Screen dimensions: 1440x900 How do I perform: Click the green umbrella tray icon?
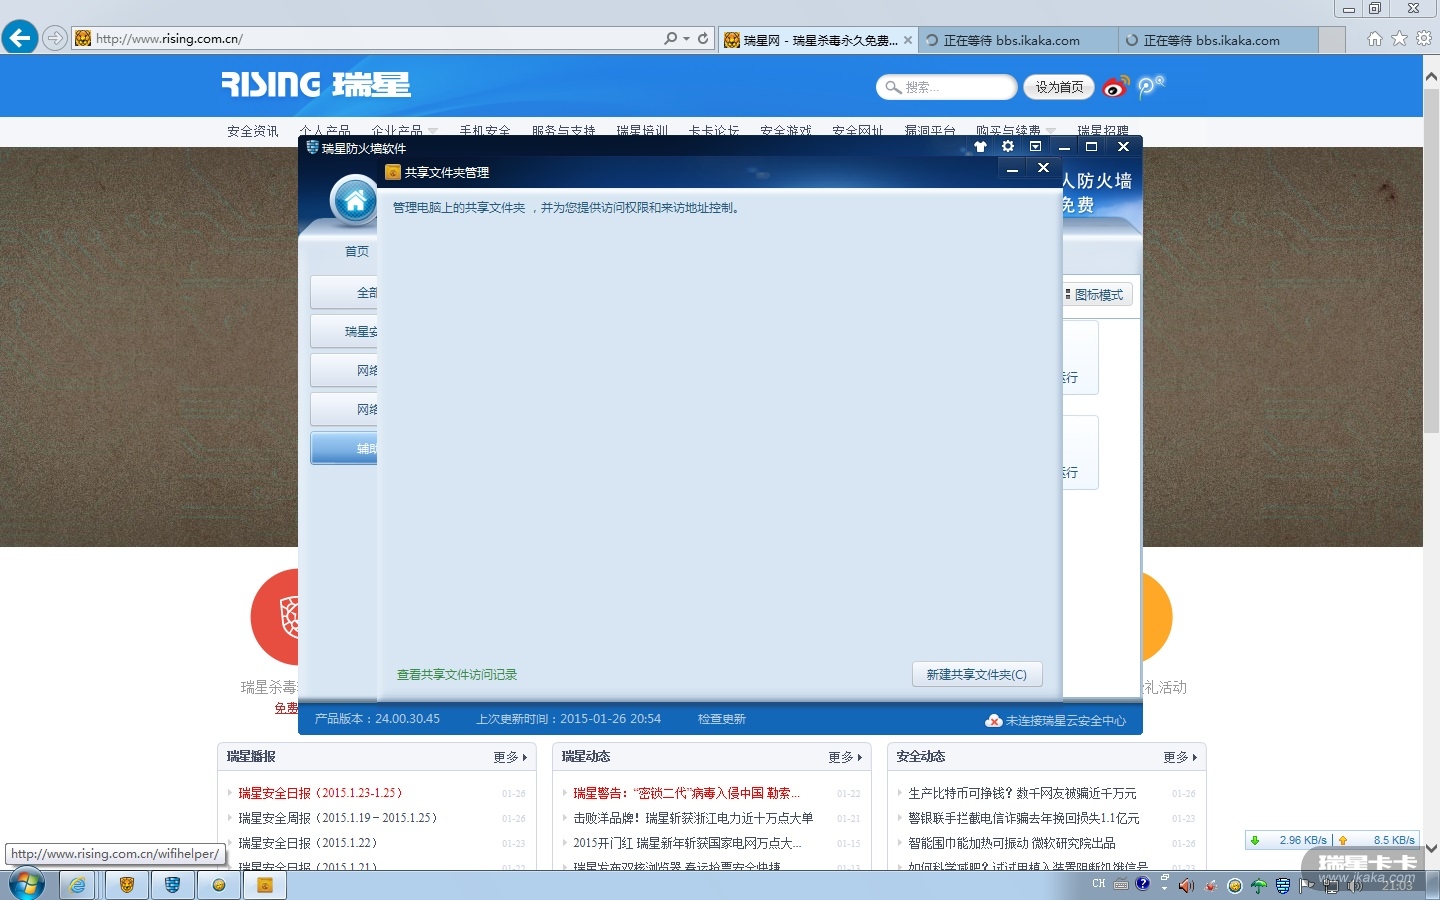[x=1259, y=886]
